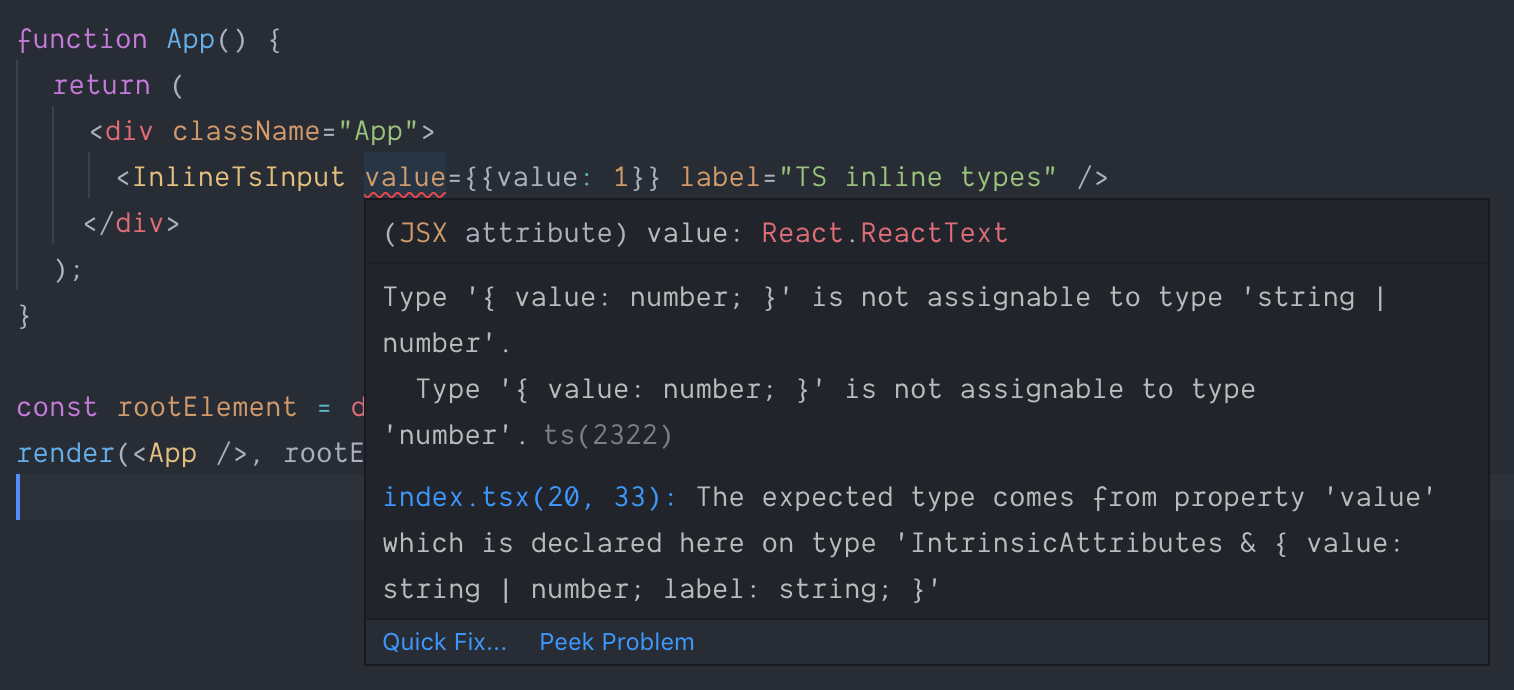Select the underlined value attribute

click(405, 176)
